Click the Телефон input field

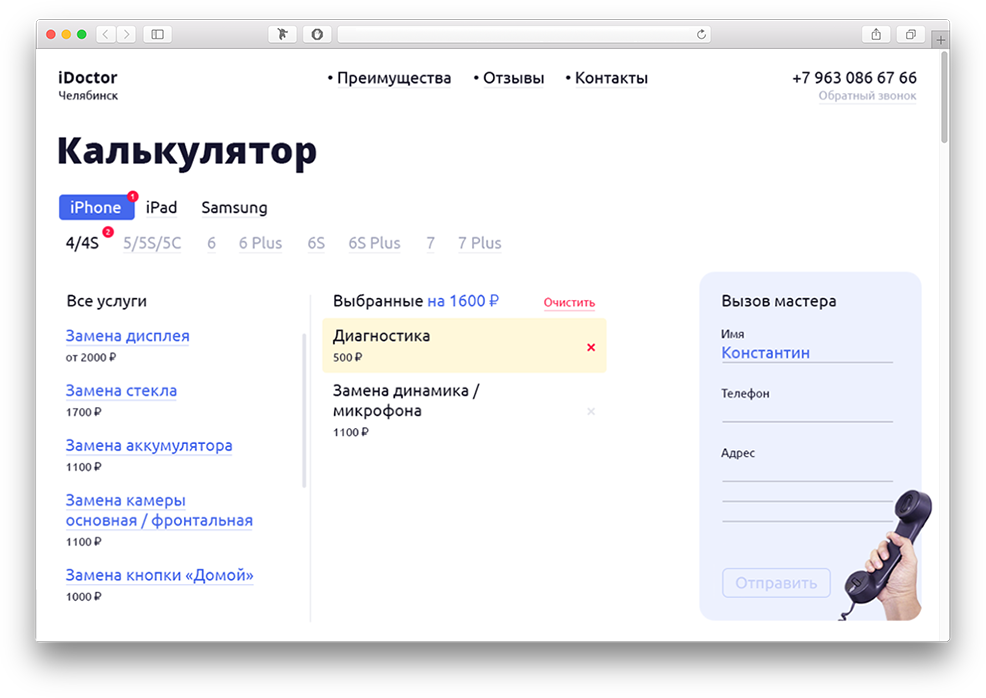click(x=807, y=412)
